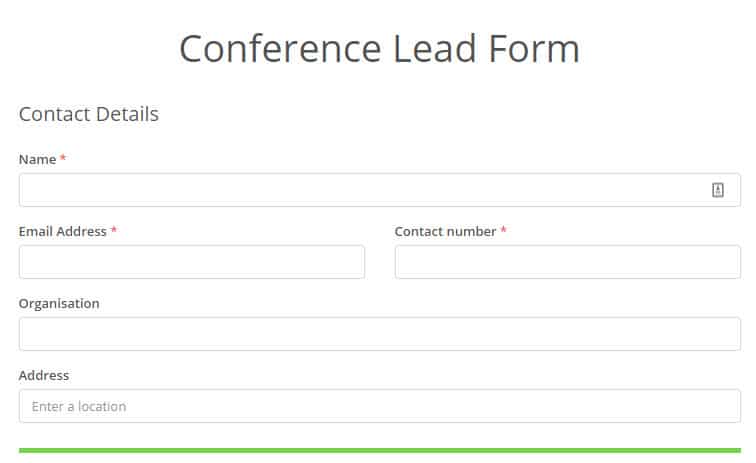Click the red asterisk beside Email Address
Viewport: 756px width, 463px height.
[114, 230]
